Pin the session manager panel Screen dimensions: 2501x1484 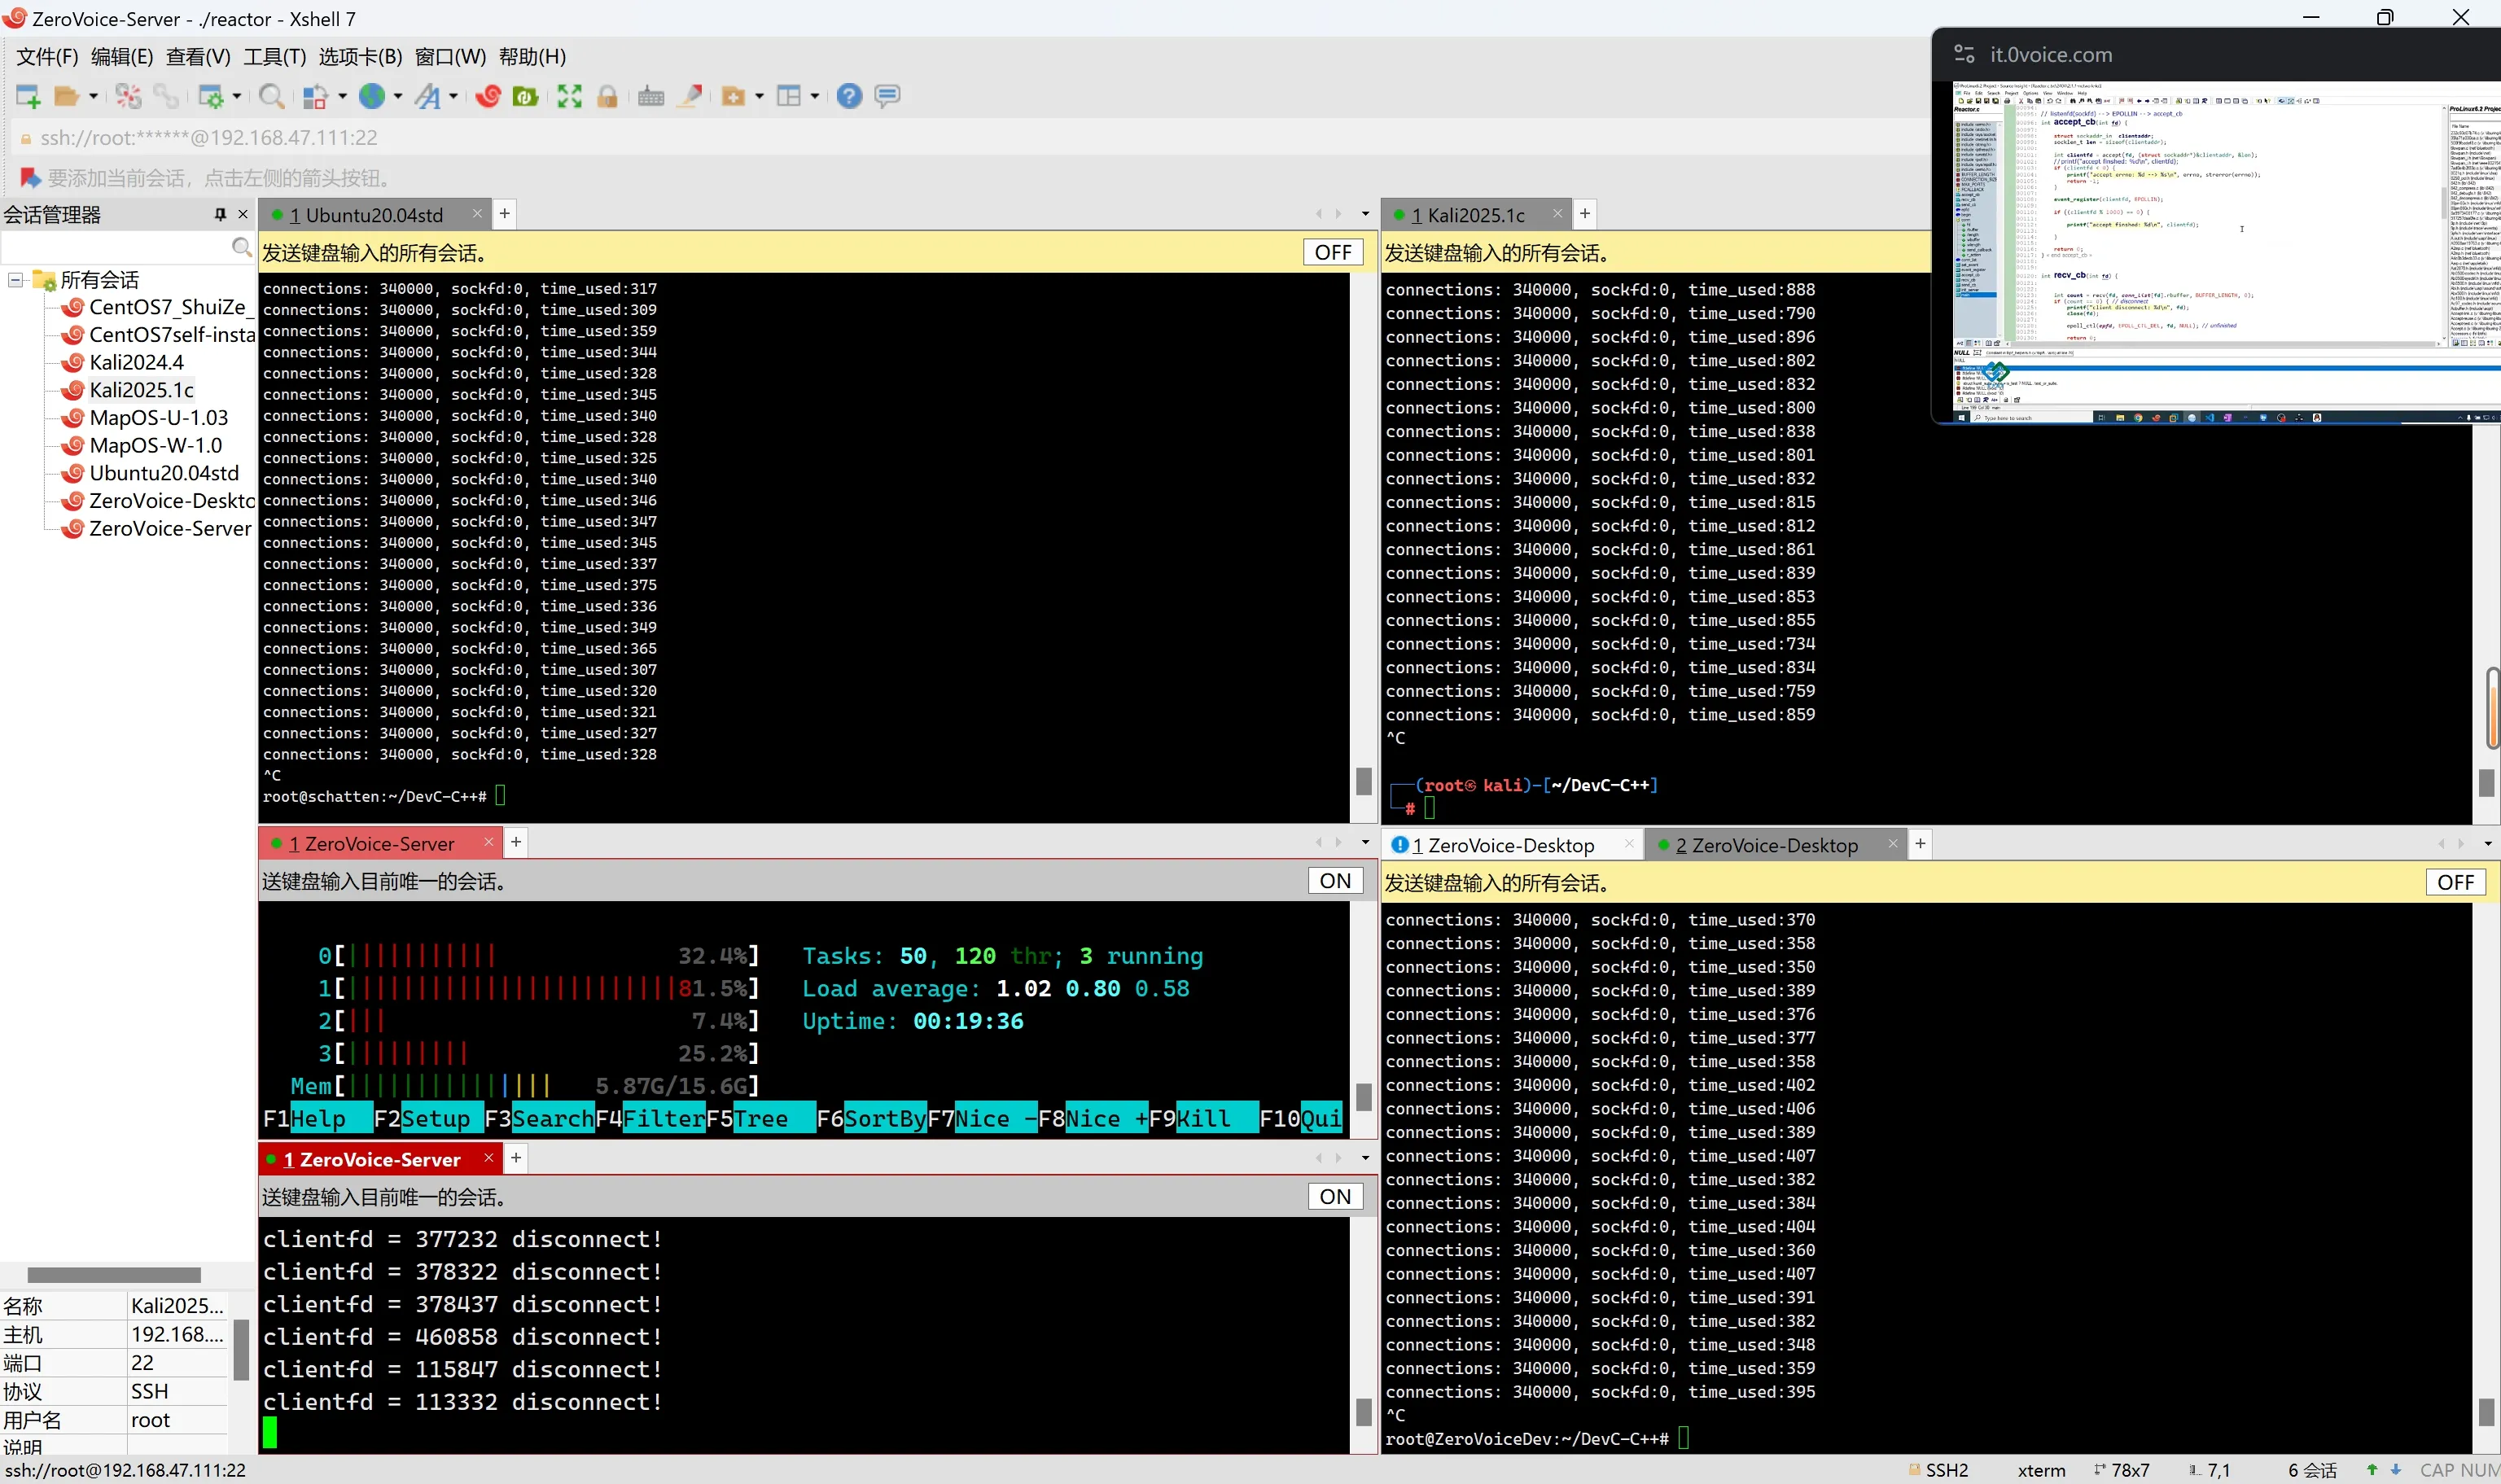220,214
